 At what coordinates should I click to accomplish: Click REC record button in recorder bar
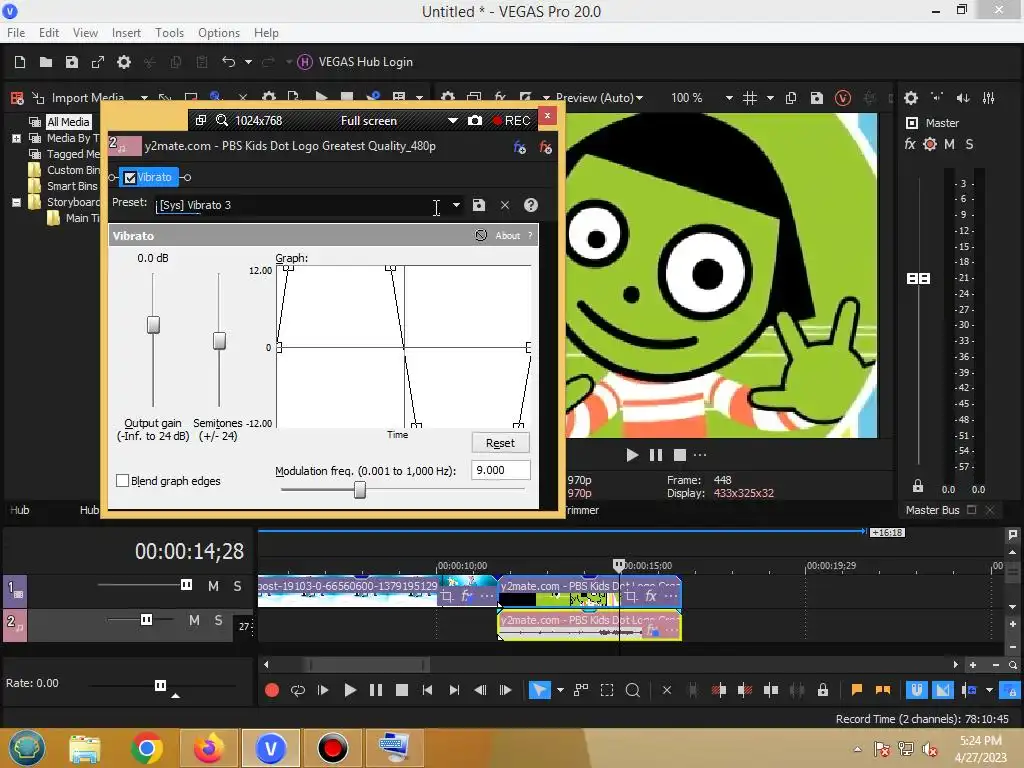512,121
